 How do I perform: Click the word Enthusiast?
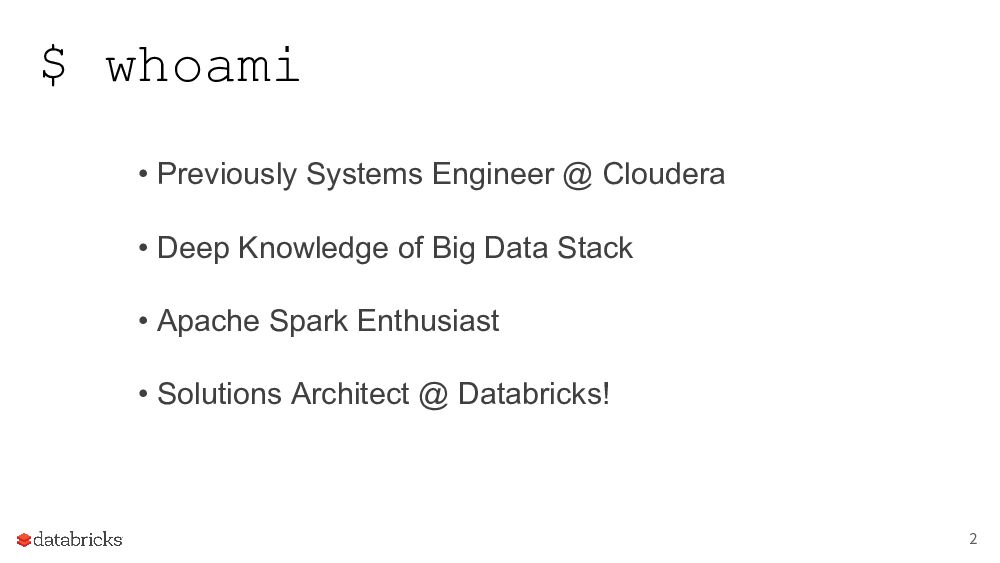click(428, 321)
